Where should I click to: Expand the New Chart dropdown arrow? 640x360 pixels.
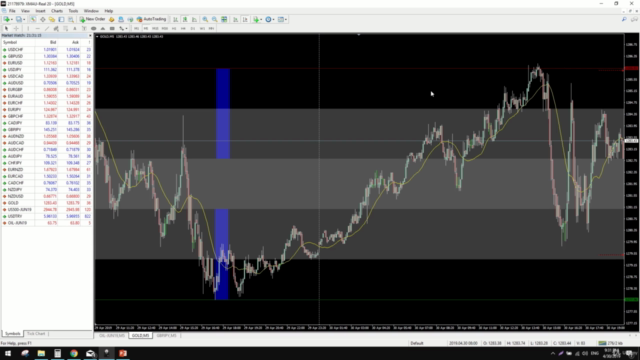pos(12,19)
